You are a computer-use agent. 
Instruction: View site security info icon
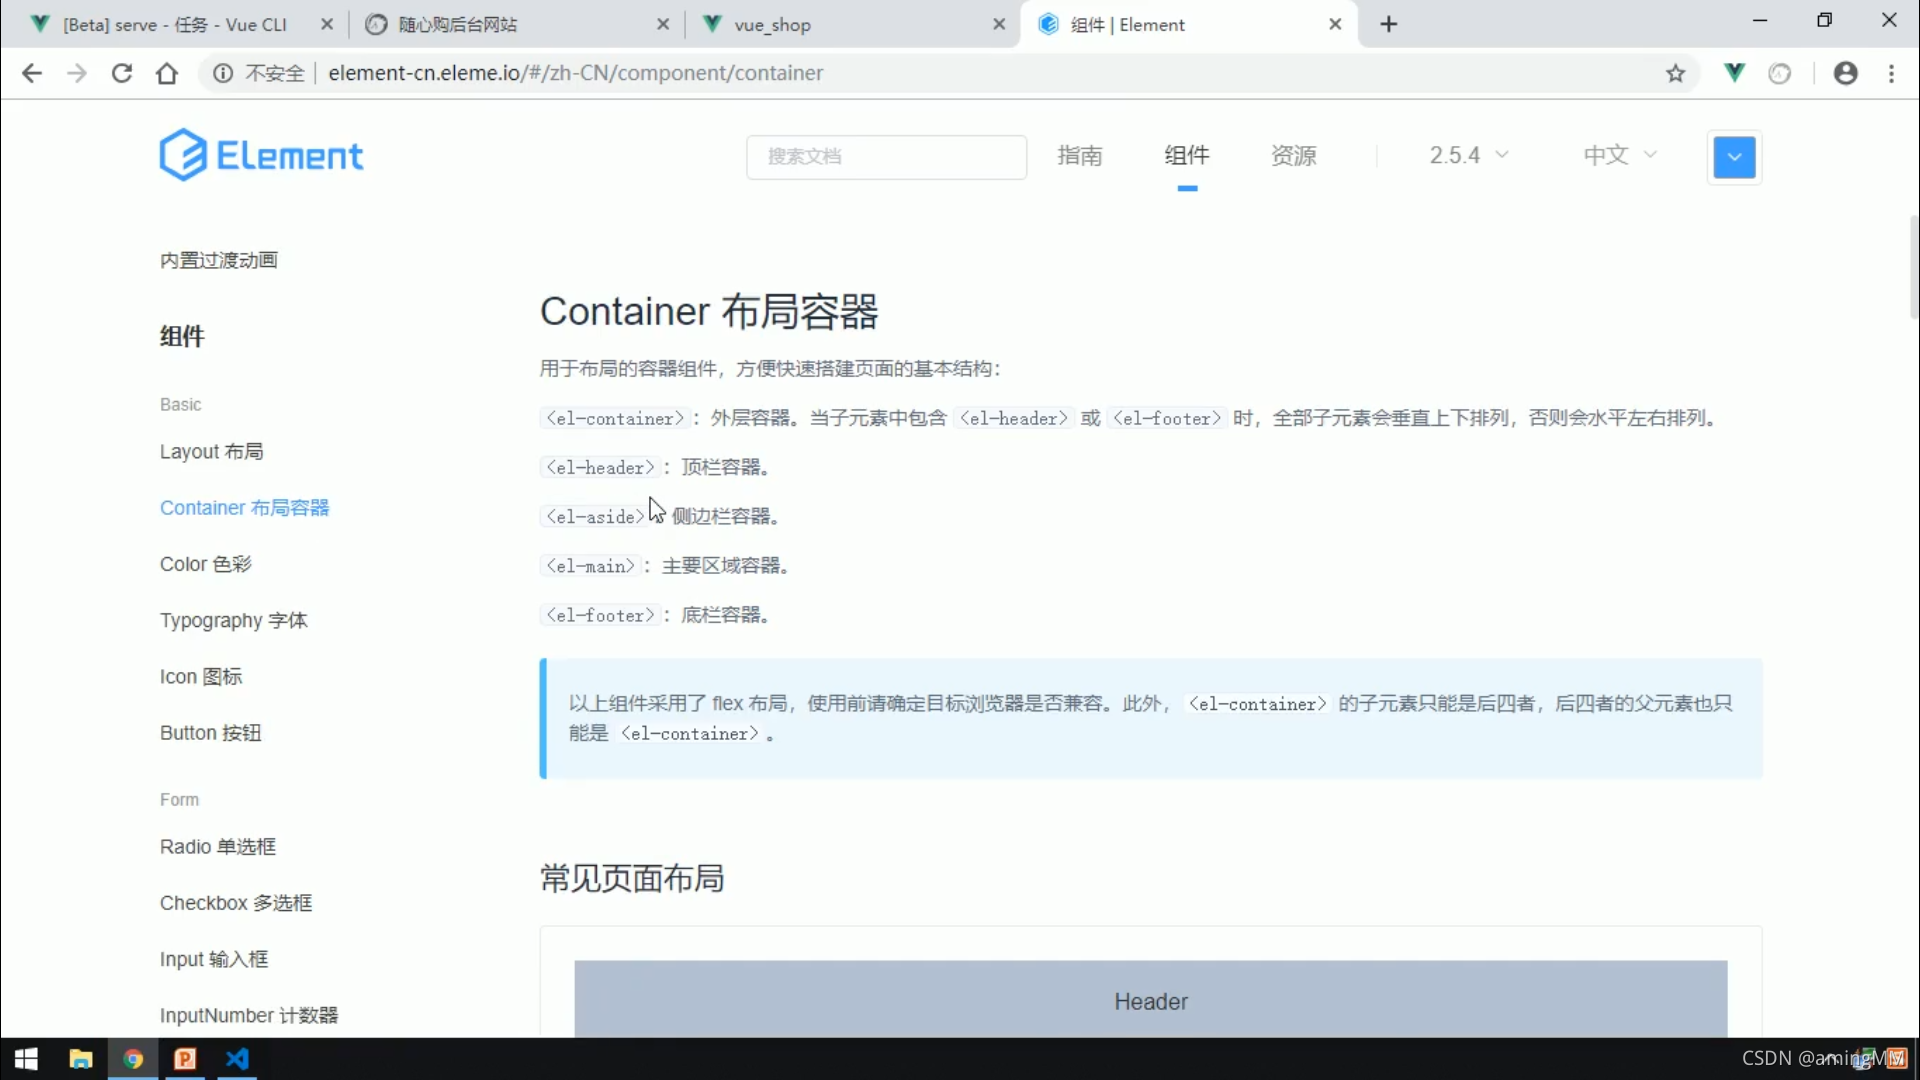tap(223, 73)
